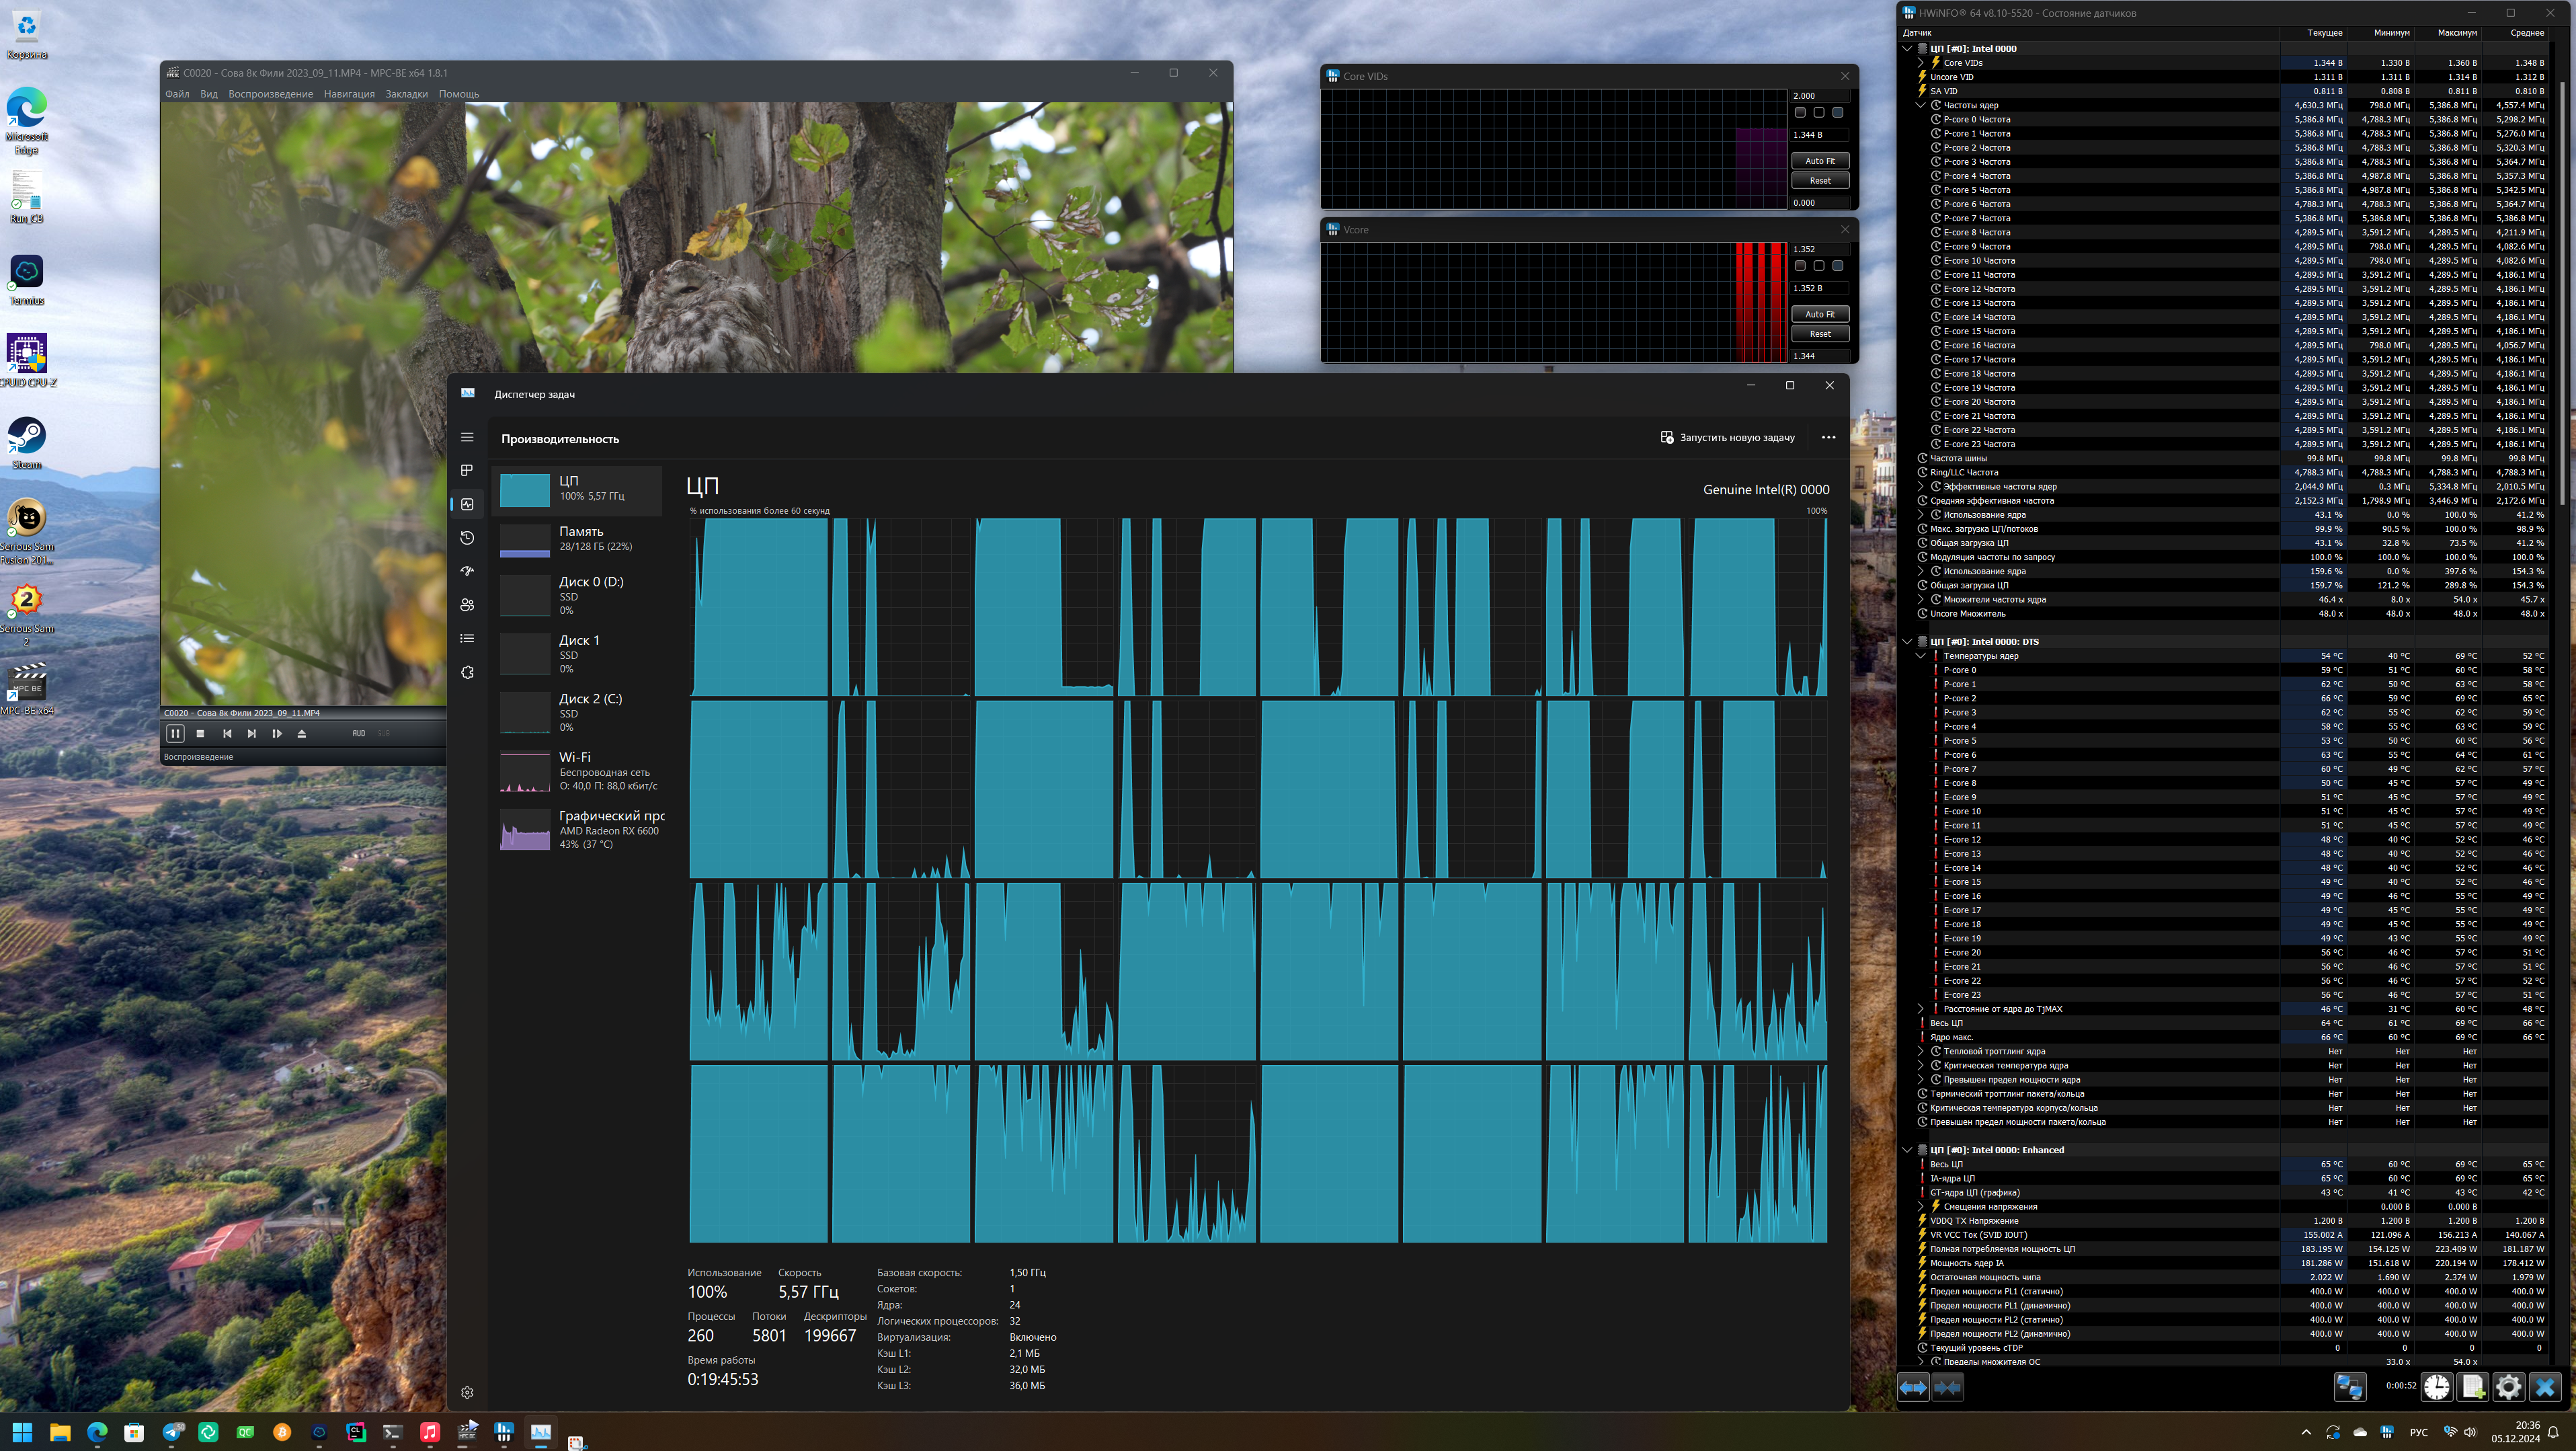Pause playback in MPC-BE
Image resolution: width=2576 pixels, height=1451 pixels.
[175, 733]
